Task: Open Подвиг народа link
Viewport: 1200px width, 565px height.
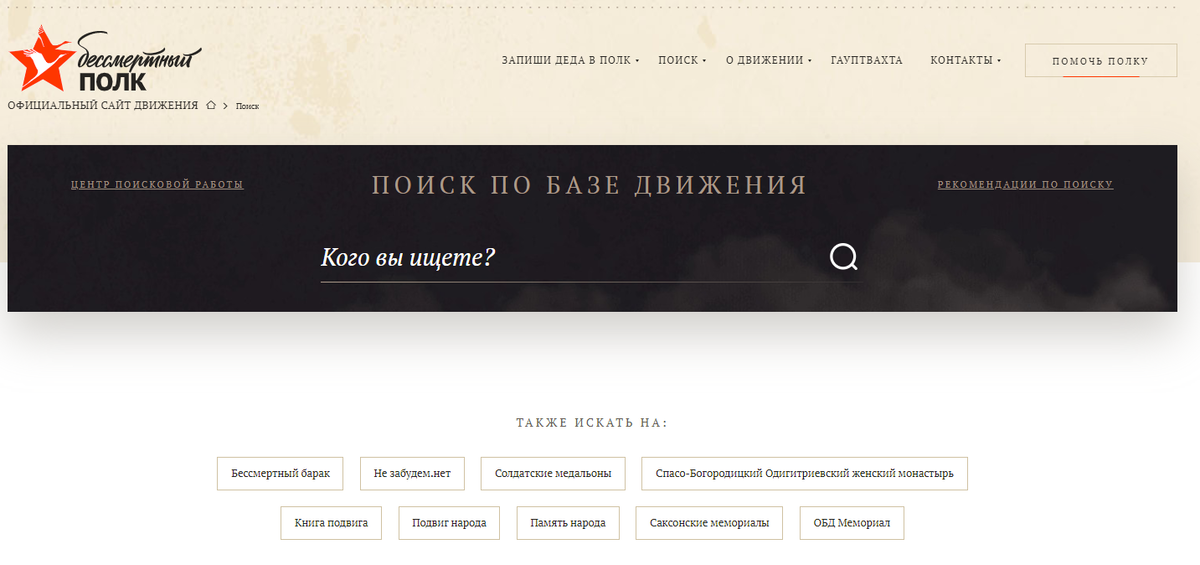Action: click(449, 523)
